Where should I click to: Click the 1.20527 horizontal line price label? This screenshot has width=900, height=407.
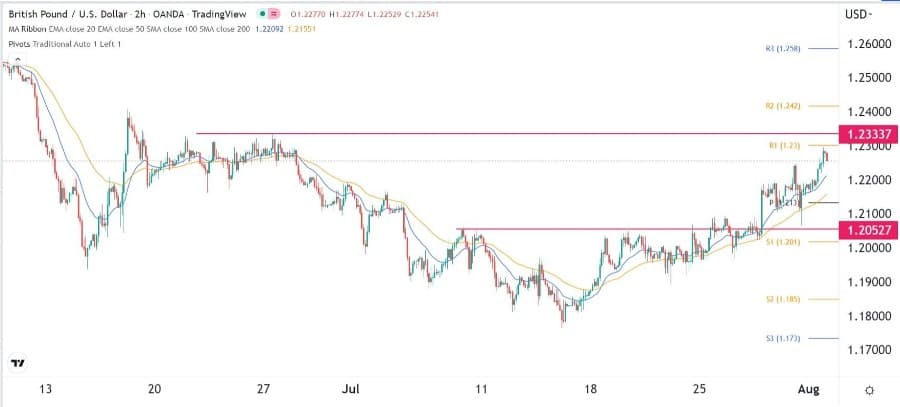click(x=868, y=230)
